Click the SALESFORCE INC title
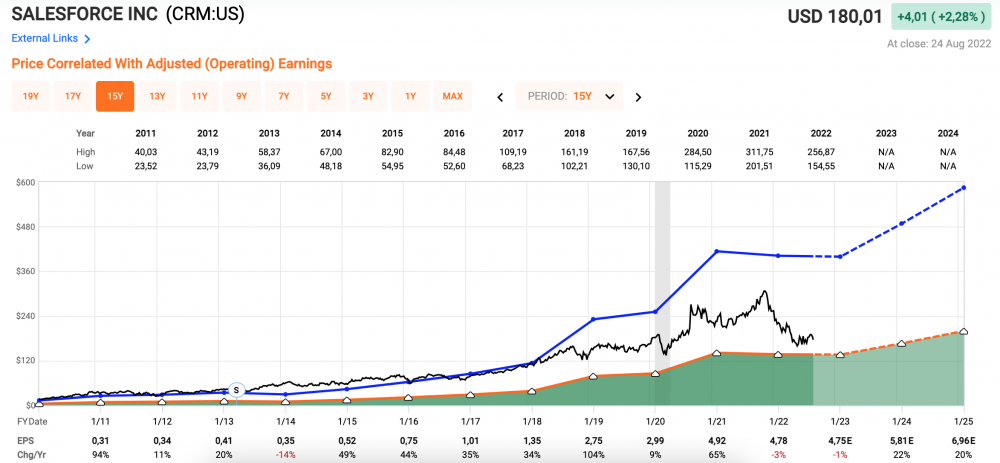Viewport: 1000px width, 463px height. click(84, 13)
